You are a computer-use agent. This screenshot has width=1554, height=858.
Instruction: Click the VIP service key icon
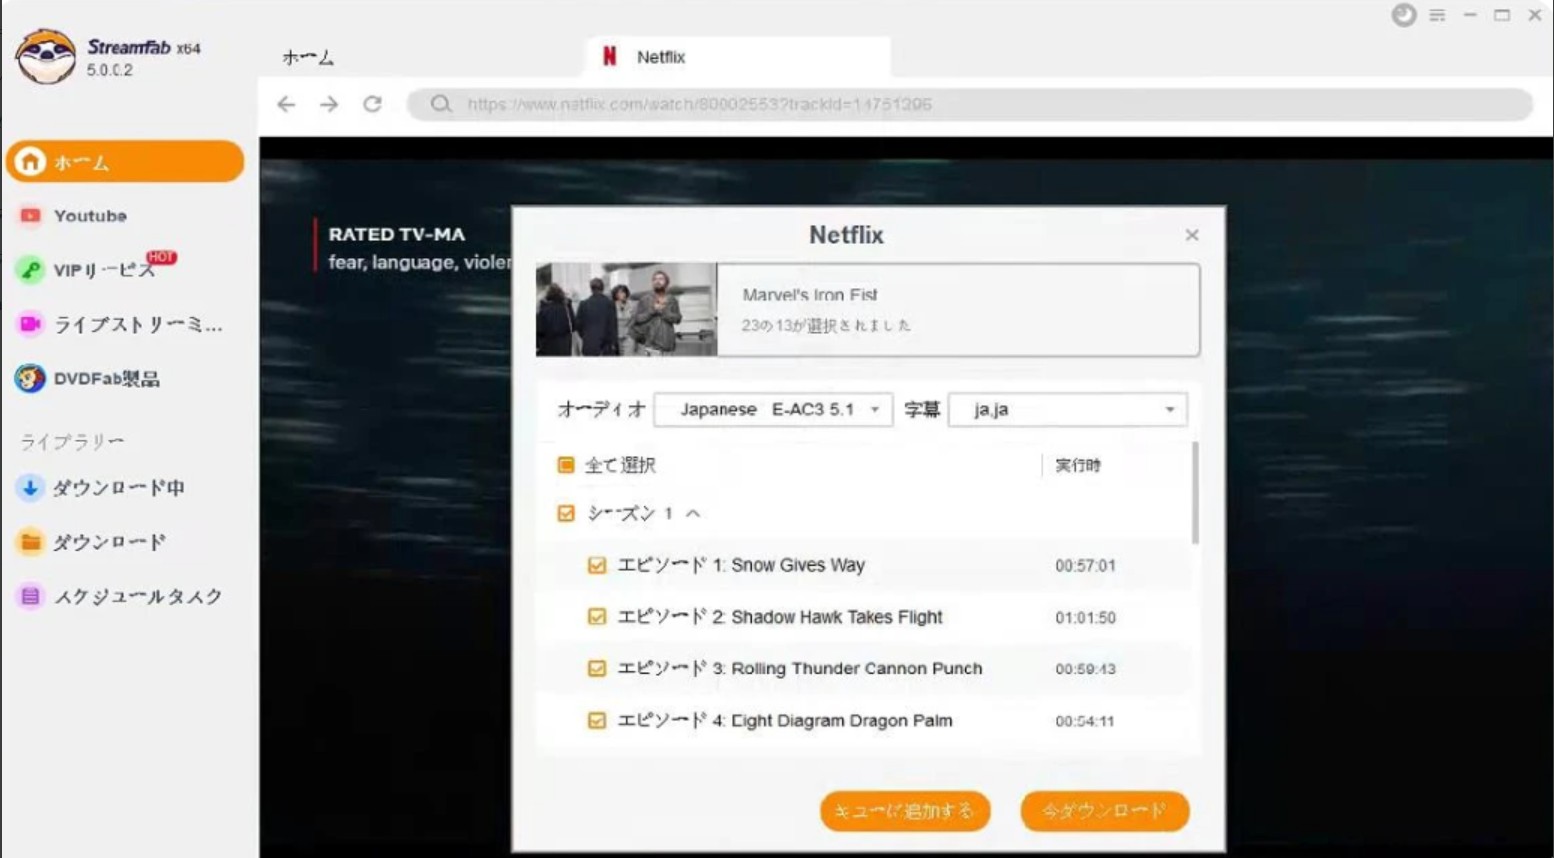(30, 270)
